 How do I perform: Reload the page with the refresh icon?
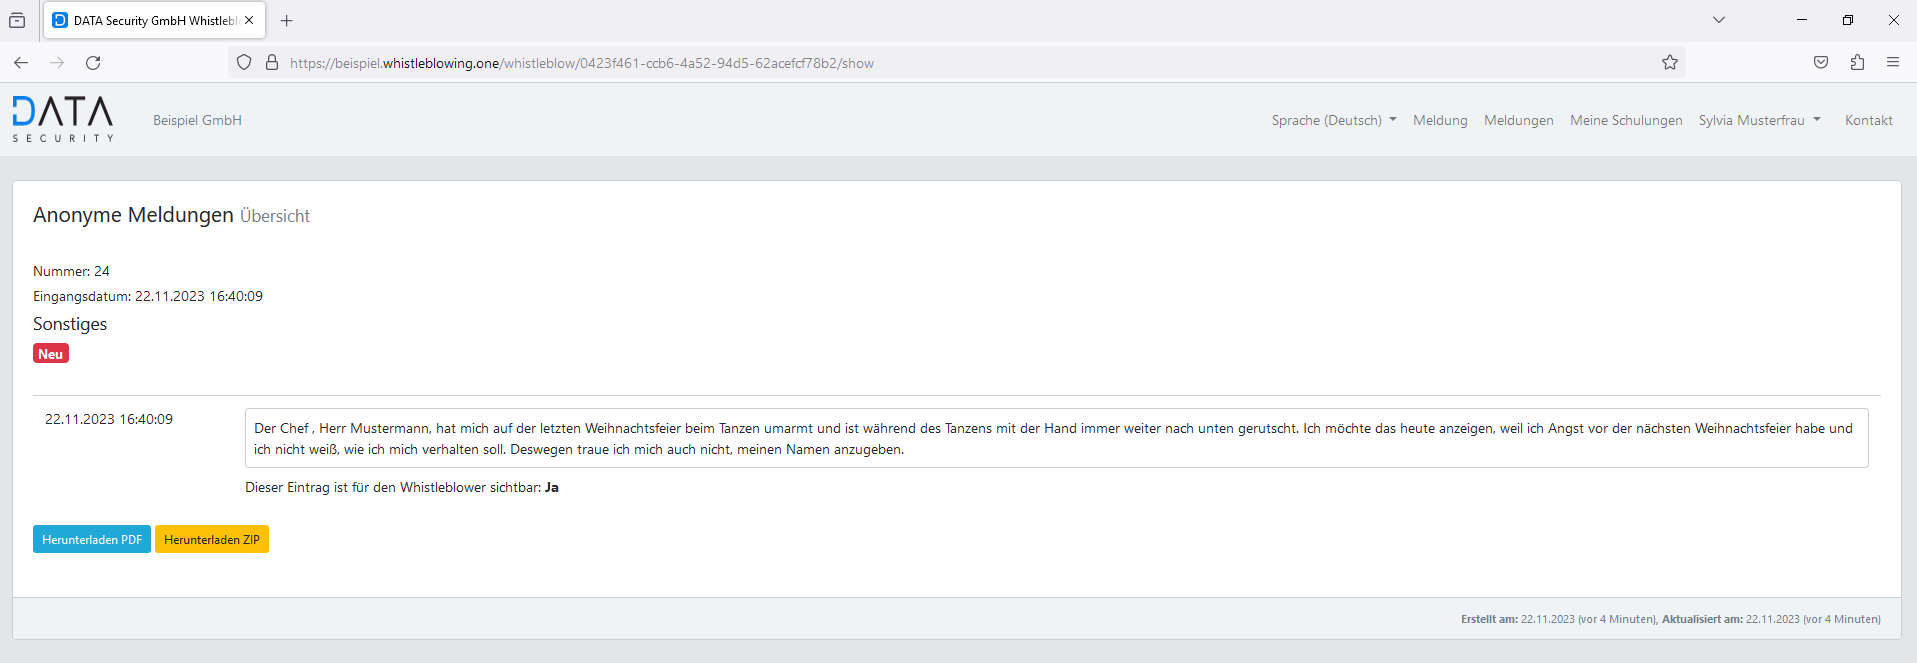click(93, 63)
